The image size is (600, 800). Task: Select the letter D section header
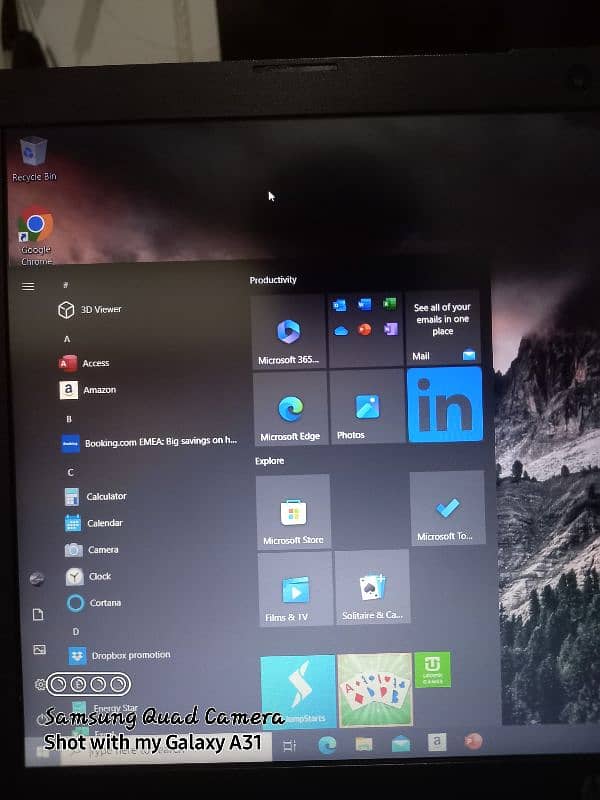[76, 632]
